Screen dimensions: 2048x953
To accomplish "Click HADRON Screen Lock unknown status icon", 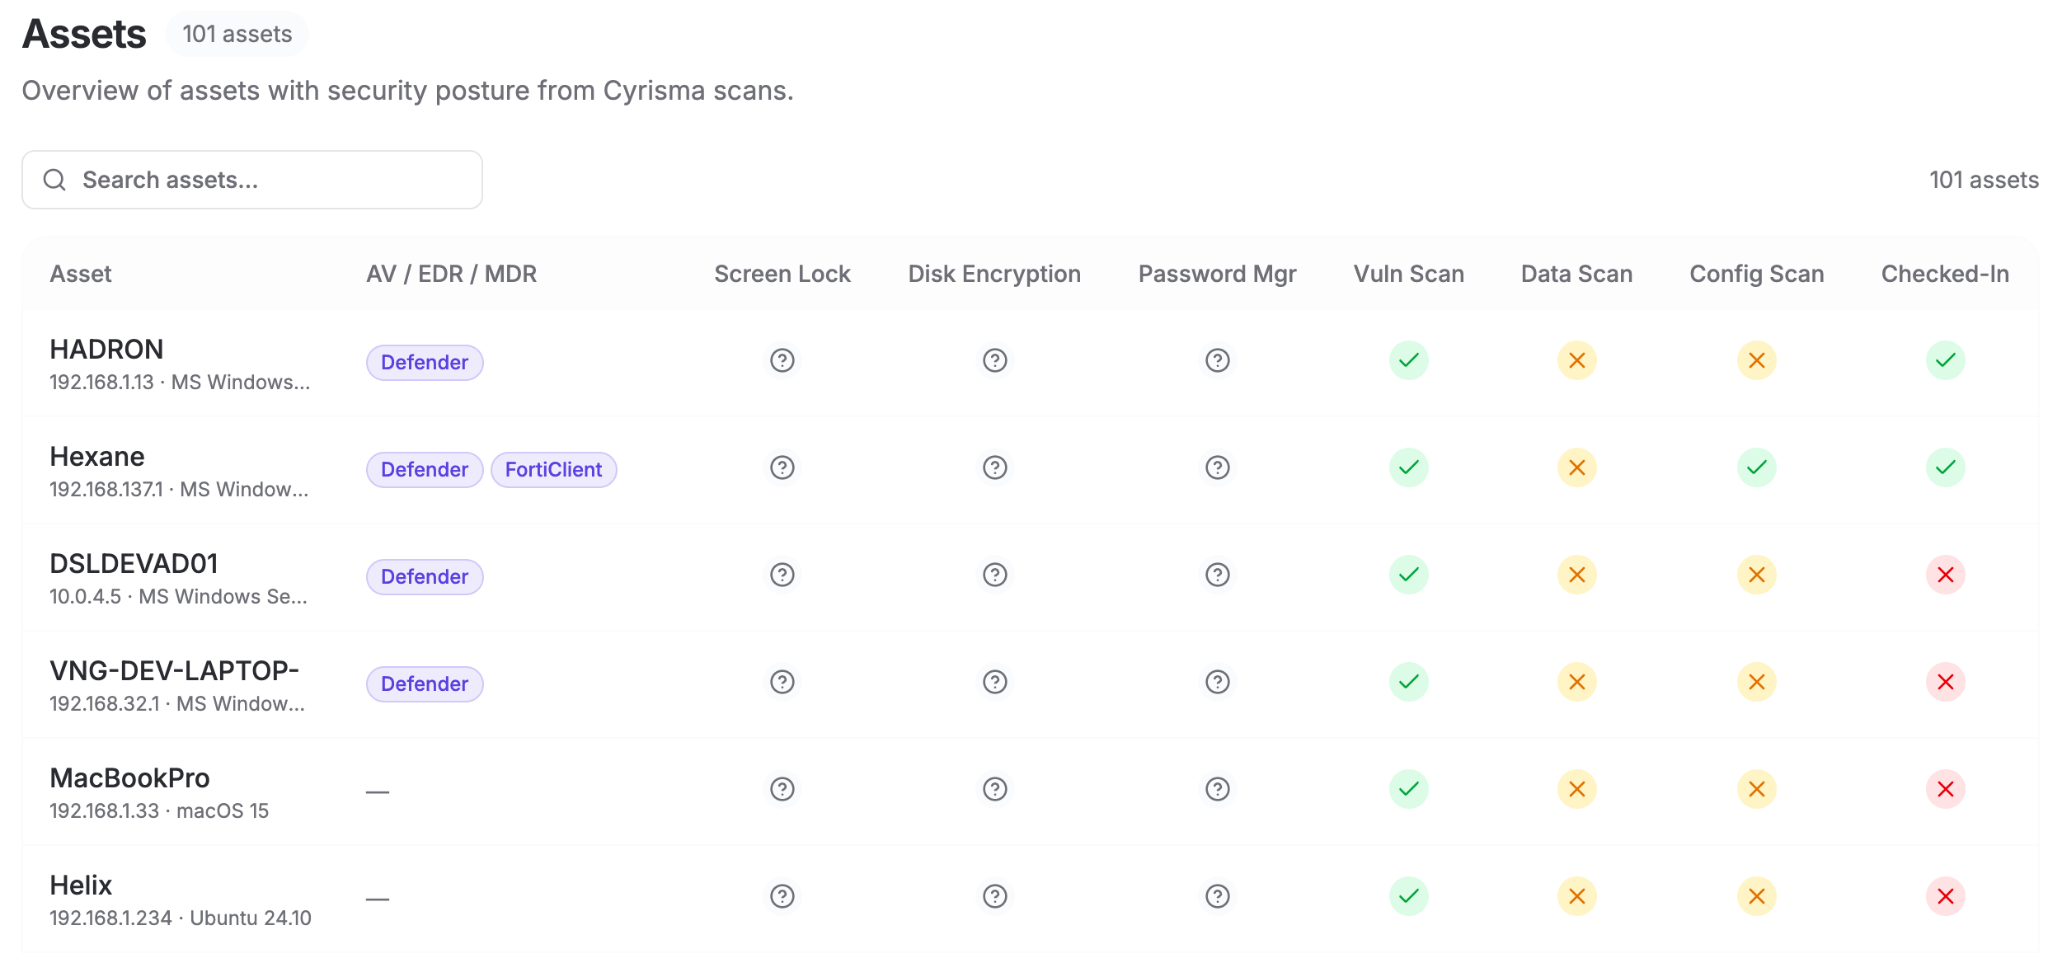I will coord(782,360).
